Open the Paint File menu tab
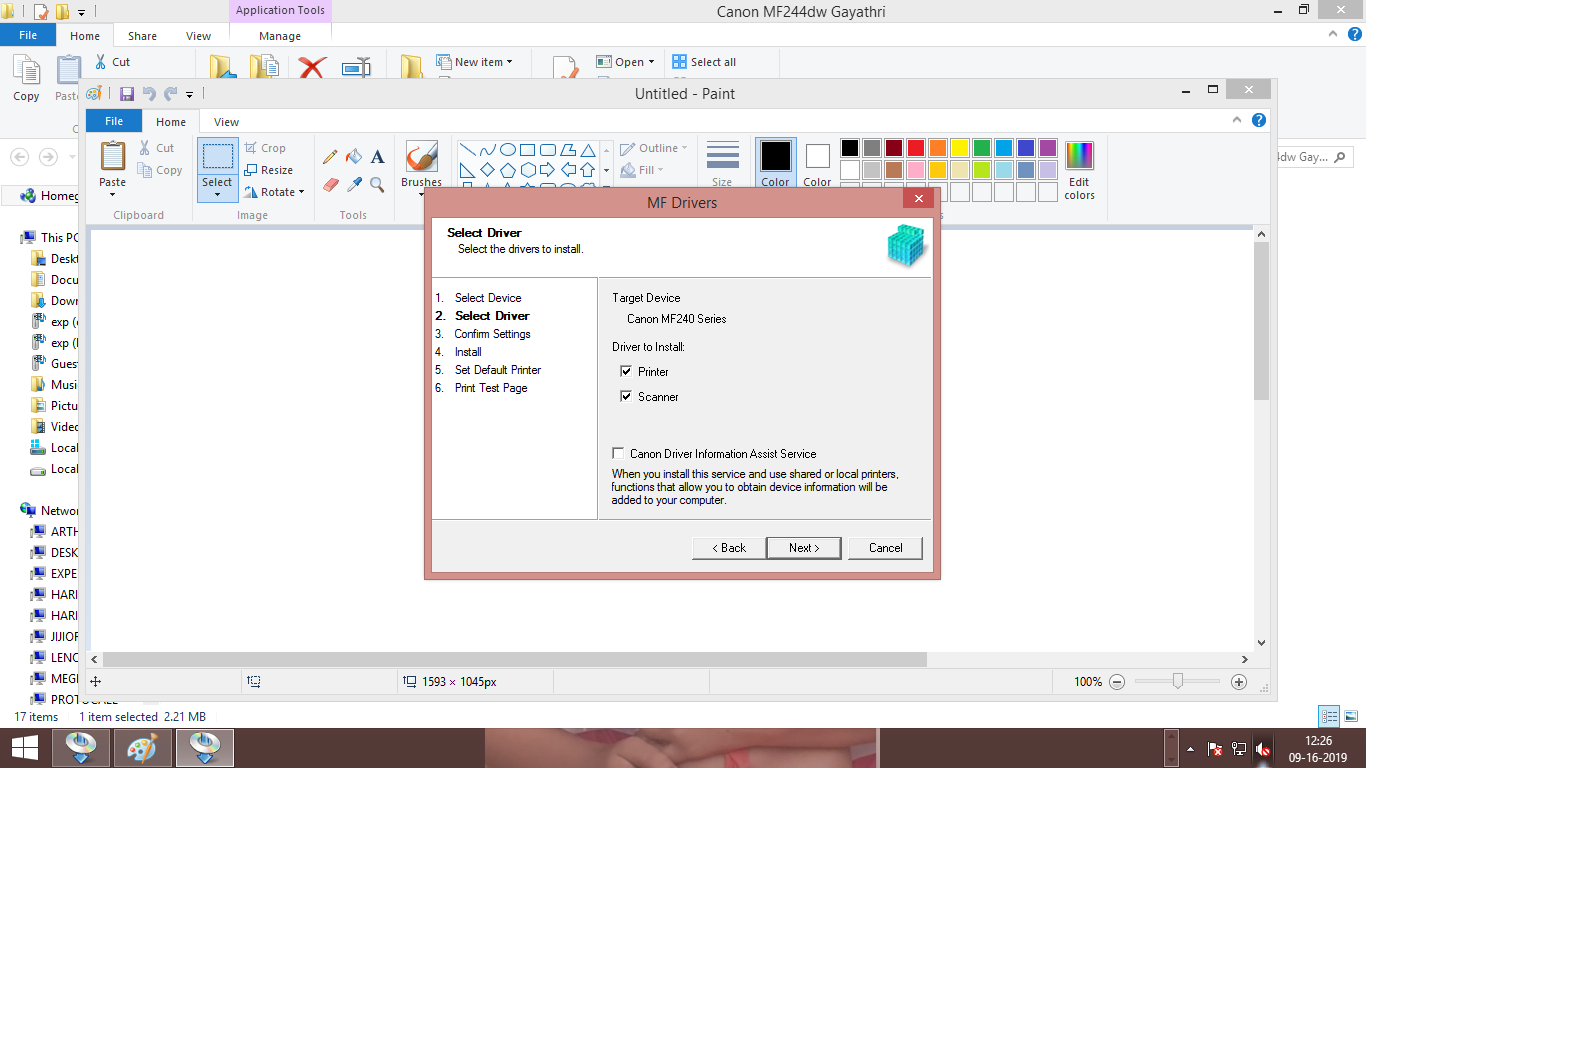Image resolution: width=1593 pixels, height=1045 pixels. pyautogui.click(x=114, y=121)
